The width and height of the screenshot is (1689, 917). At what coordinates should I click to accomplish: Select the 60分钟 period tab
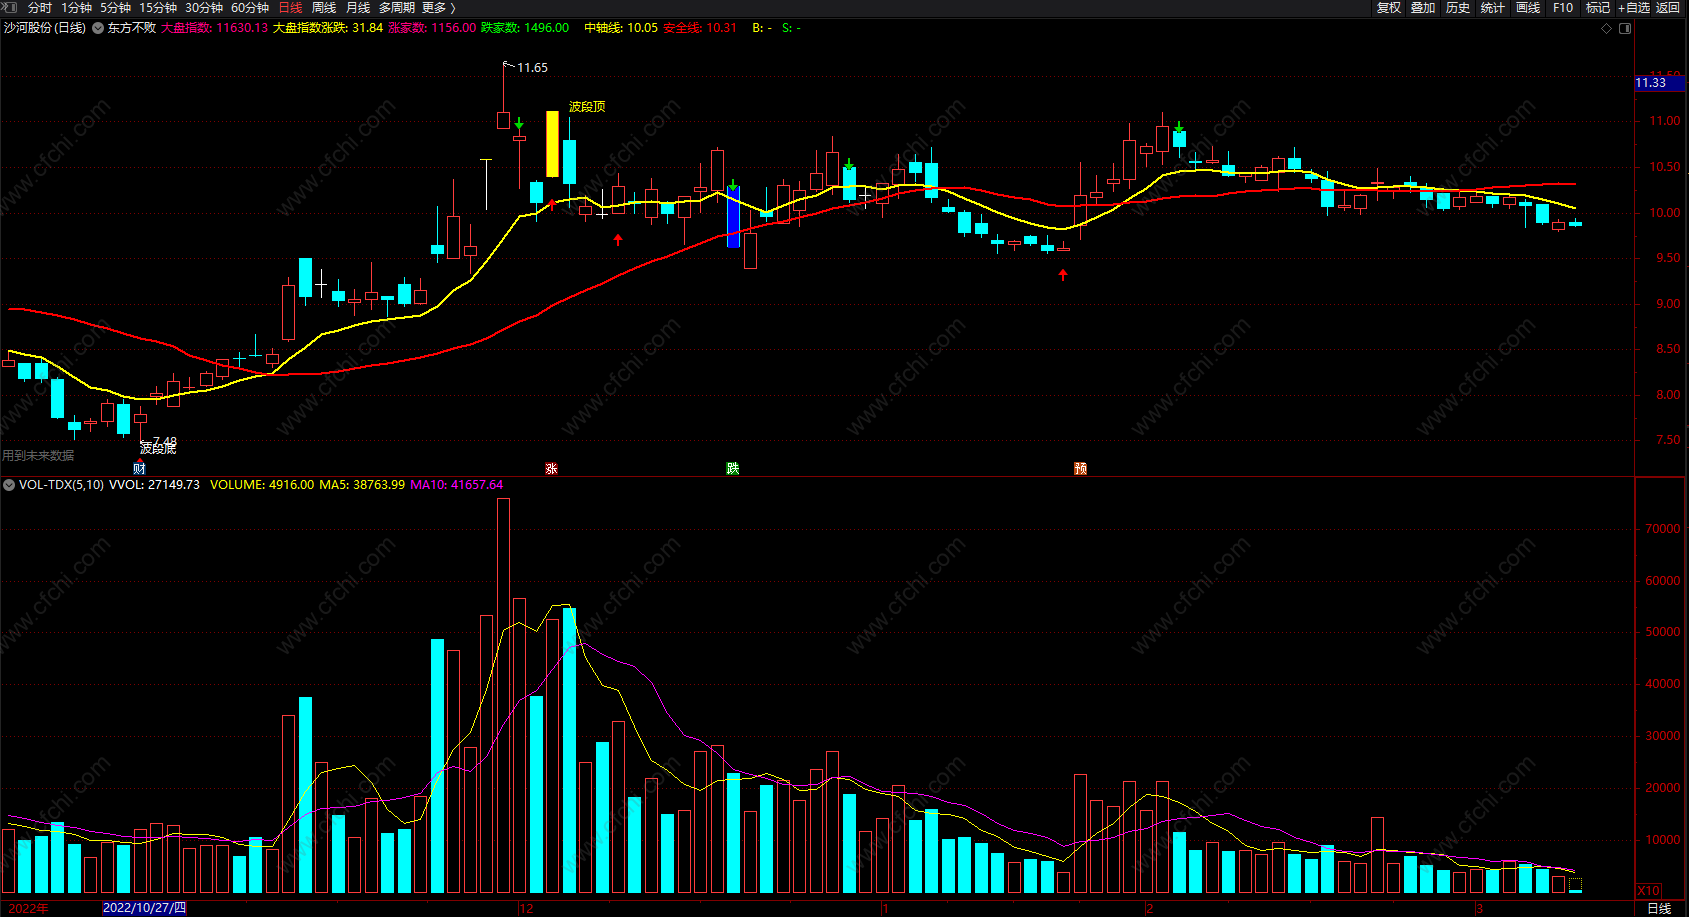[x=250, y=8]
